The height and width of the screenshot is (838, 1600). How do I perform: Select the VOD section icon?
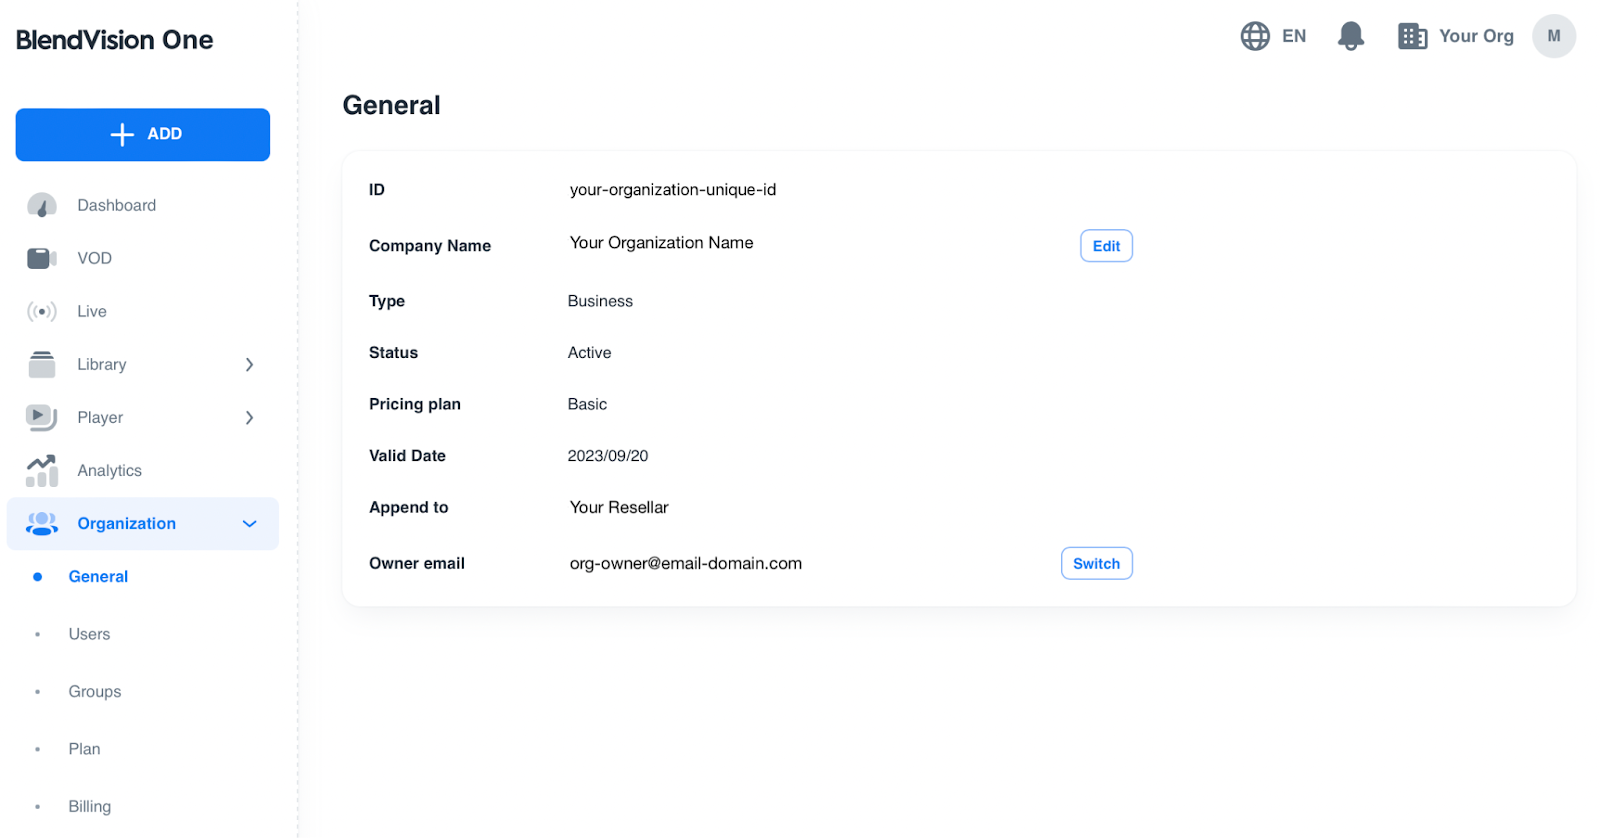[x=41, y=258]
